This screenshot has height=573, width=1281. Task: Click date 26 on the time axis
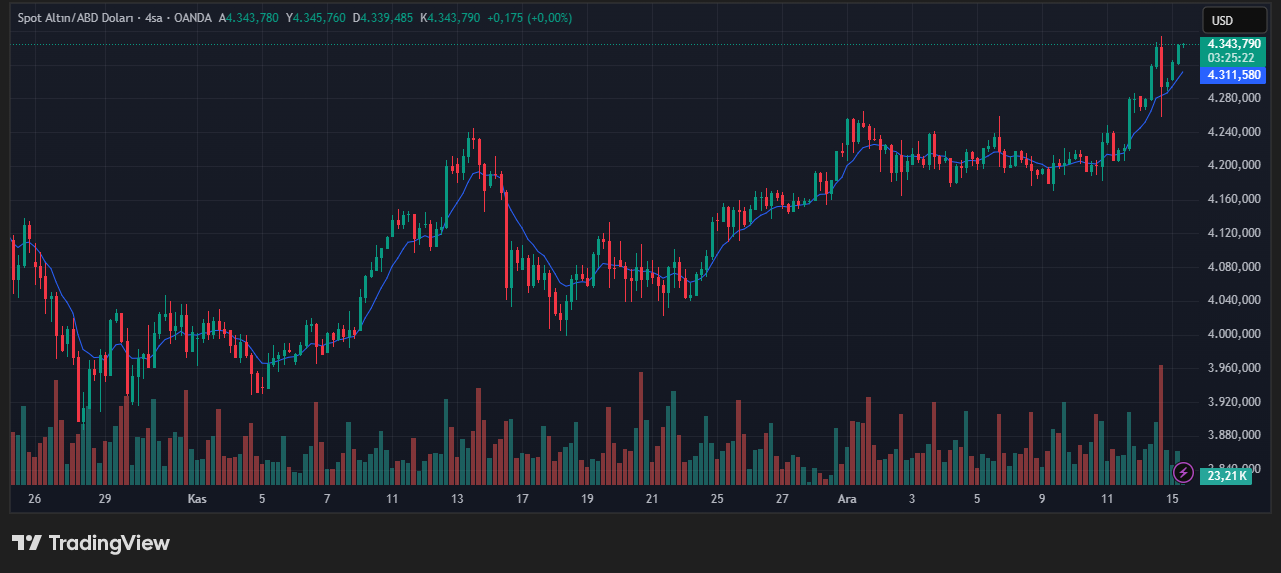pyautogui.click(x=35, y=498)
